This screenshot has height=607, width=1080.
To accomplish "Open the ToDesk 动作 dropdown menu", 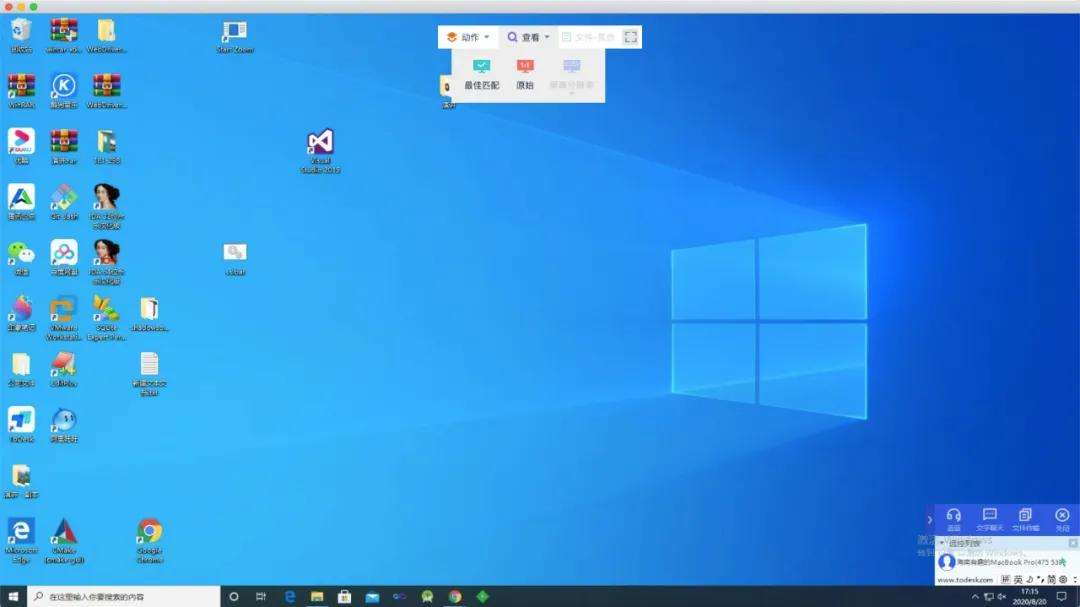I will point(468,37).
